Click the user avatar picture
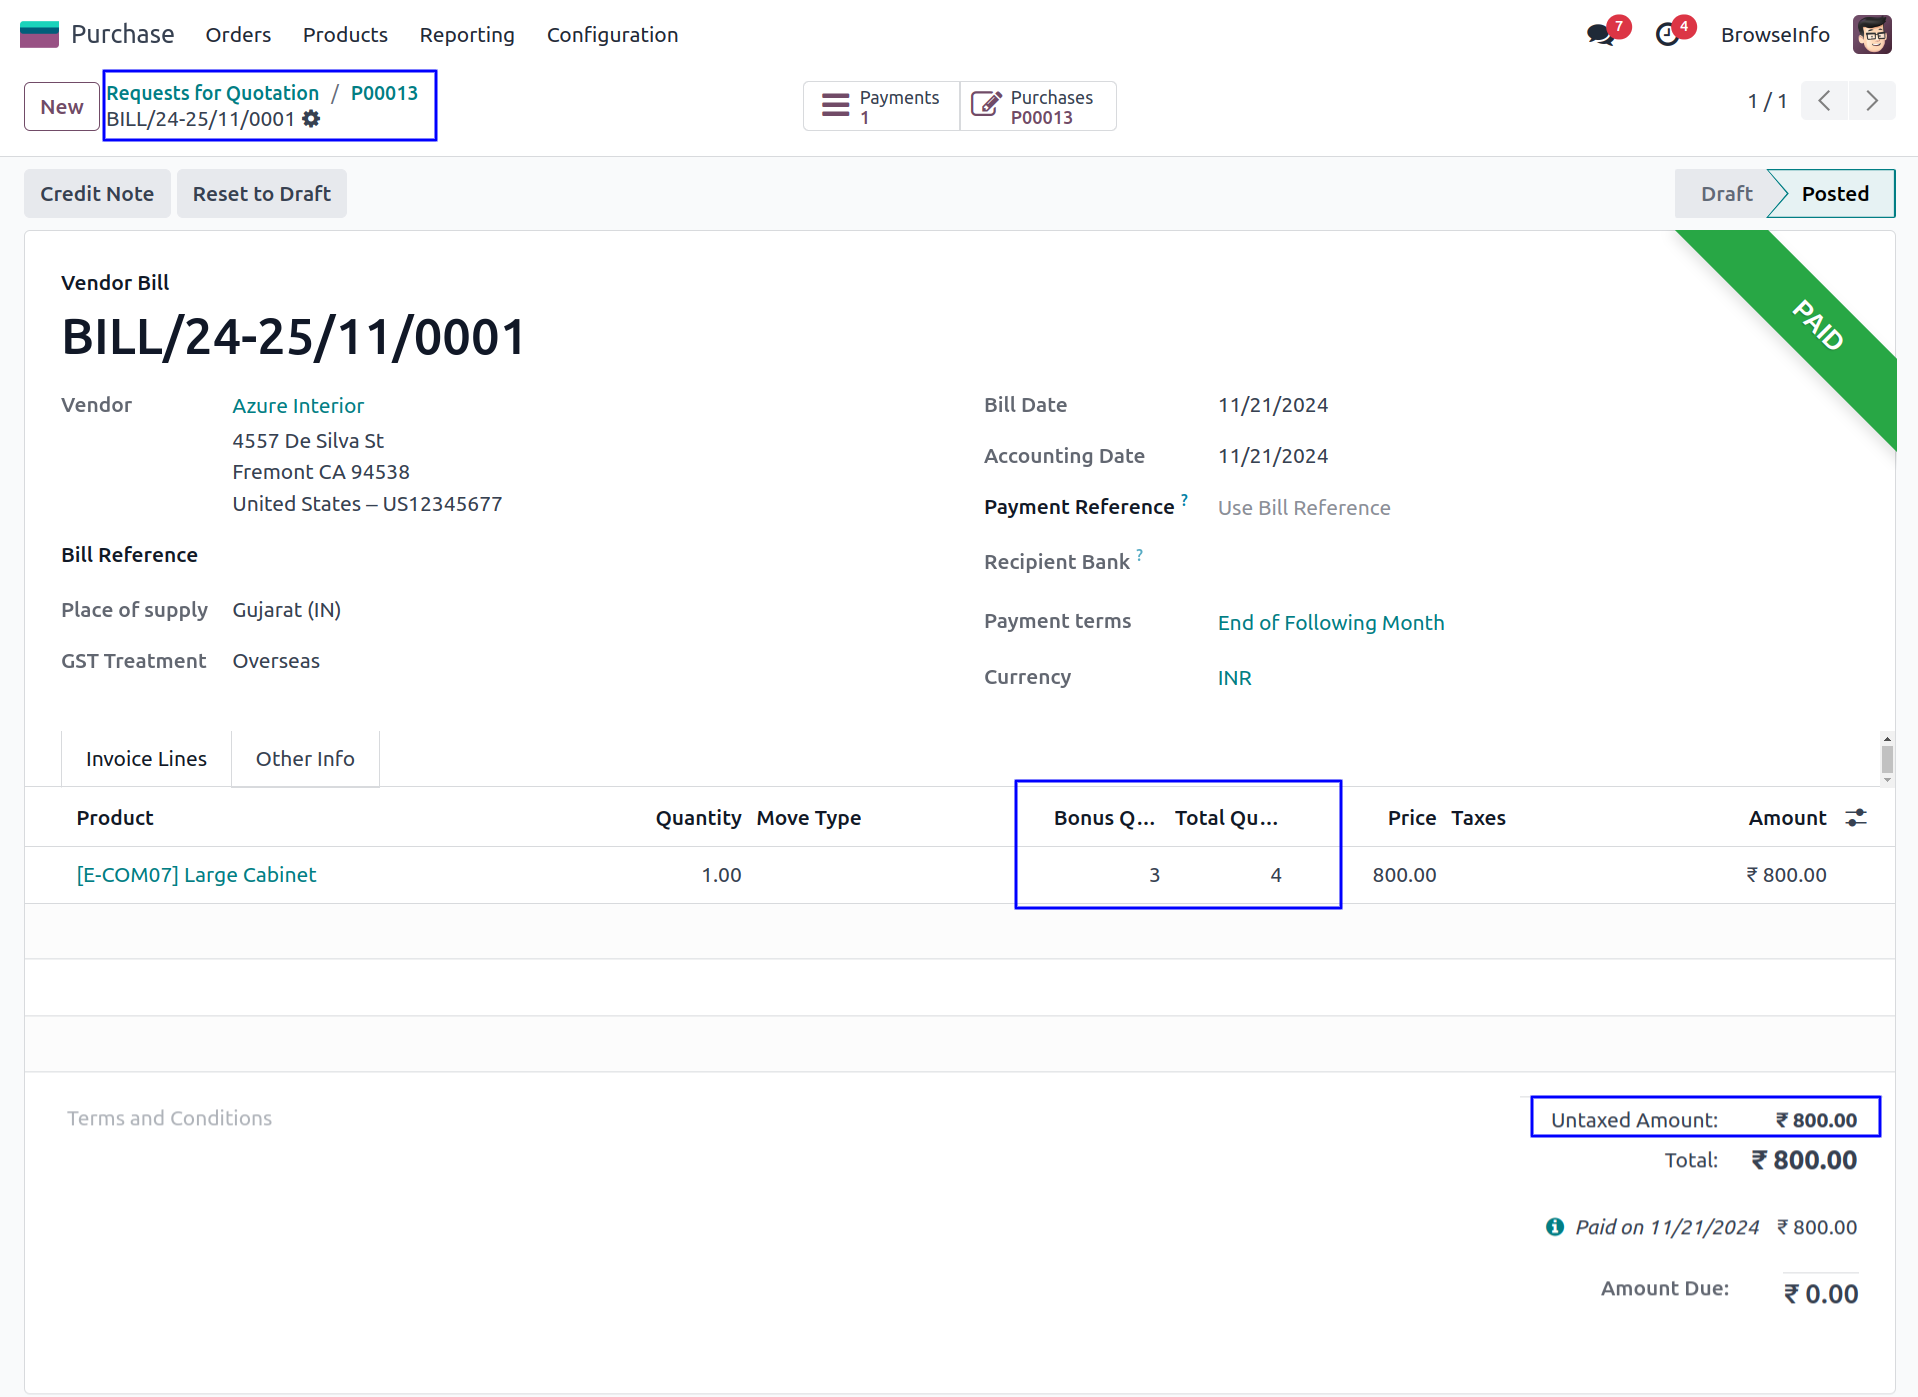Viewport: 1918px width, 1397px height. click(1871, 35)
